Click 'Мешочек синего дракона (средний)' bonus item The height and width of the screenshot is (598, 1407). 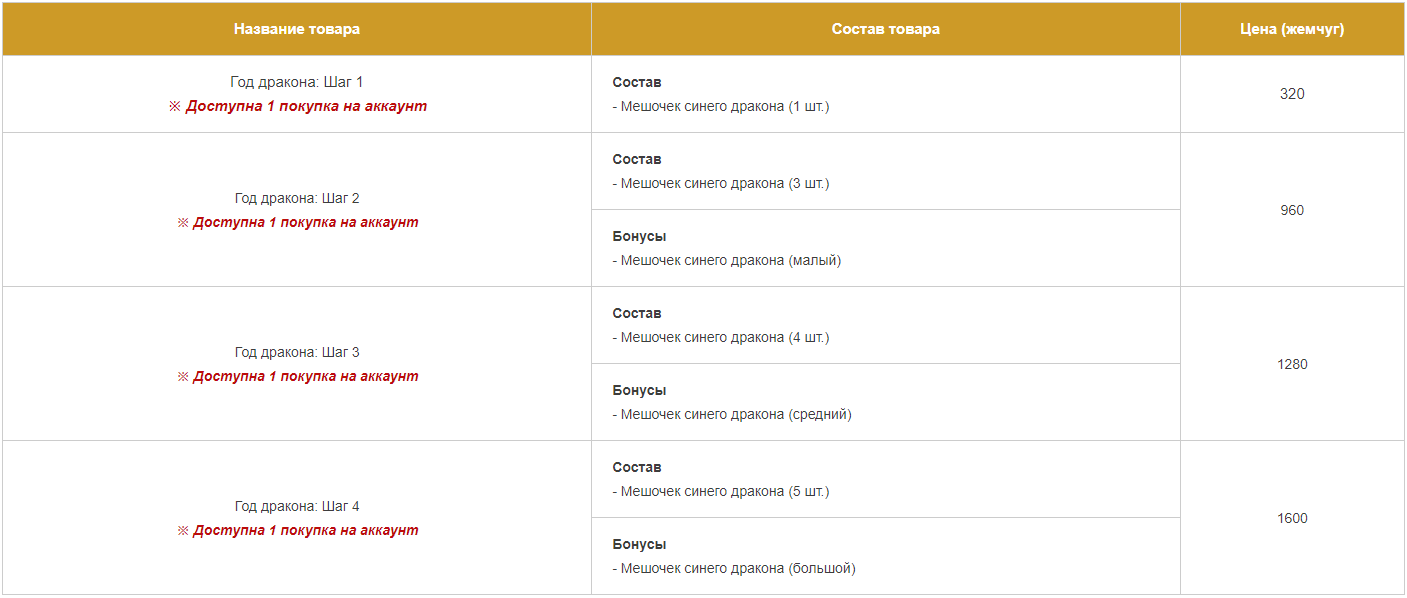click(x=732, y=414)
